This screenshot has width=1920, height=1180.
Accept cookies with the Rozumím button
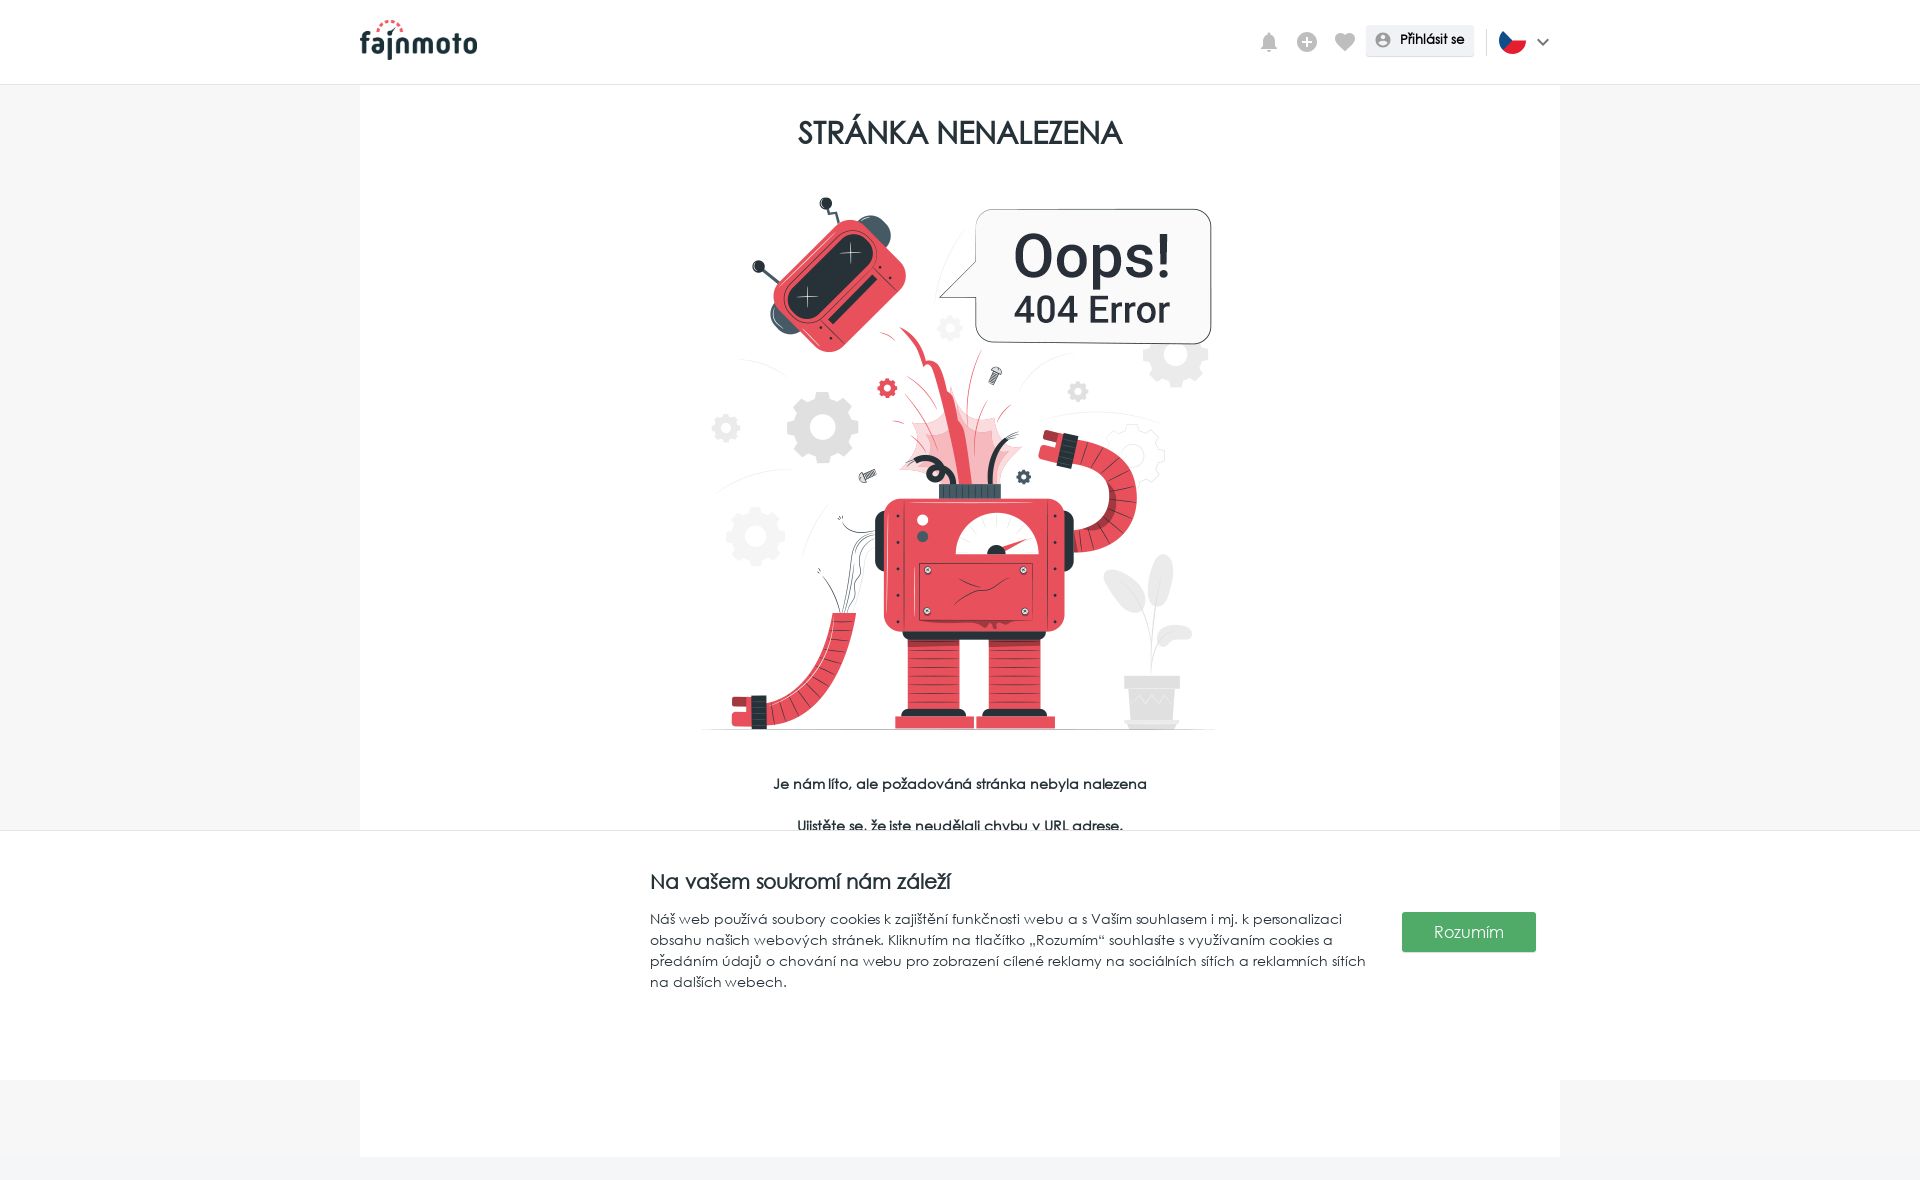coord(1468,932)
